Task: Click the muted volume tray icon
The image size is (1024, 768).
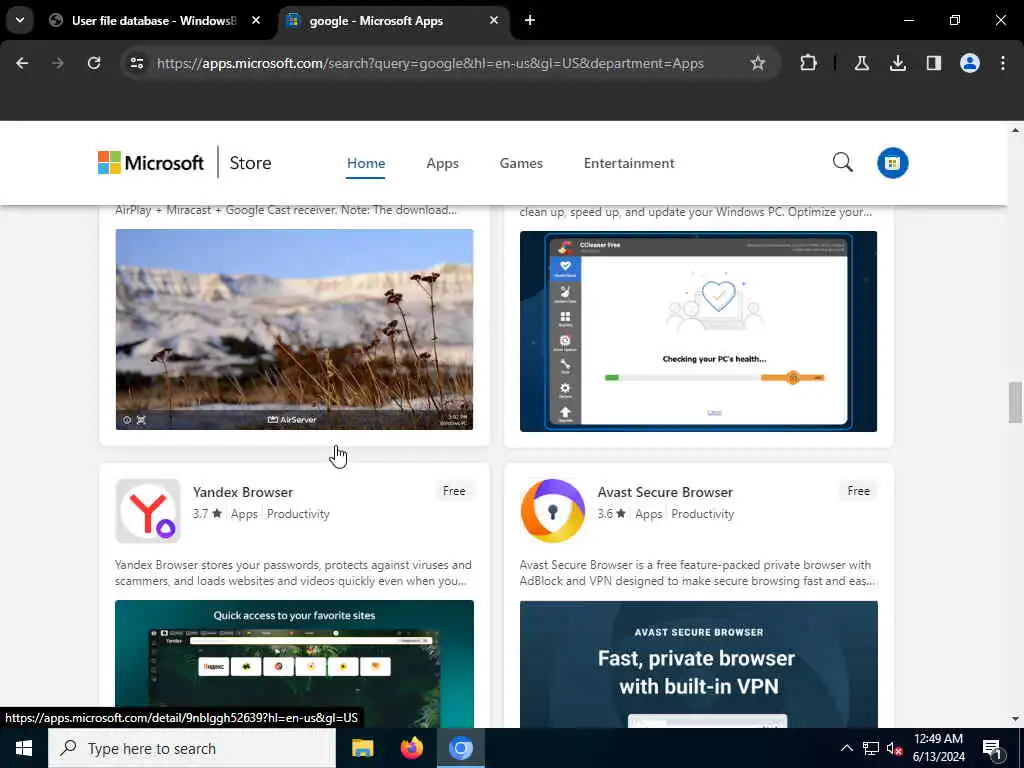Action: [x=894, y=748]
